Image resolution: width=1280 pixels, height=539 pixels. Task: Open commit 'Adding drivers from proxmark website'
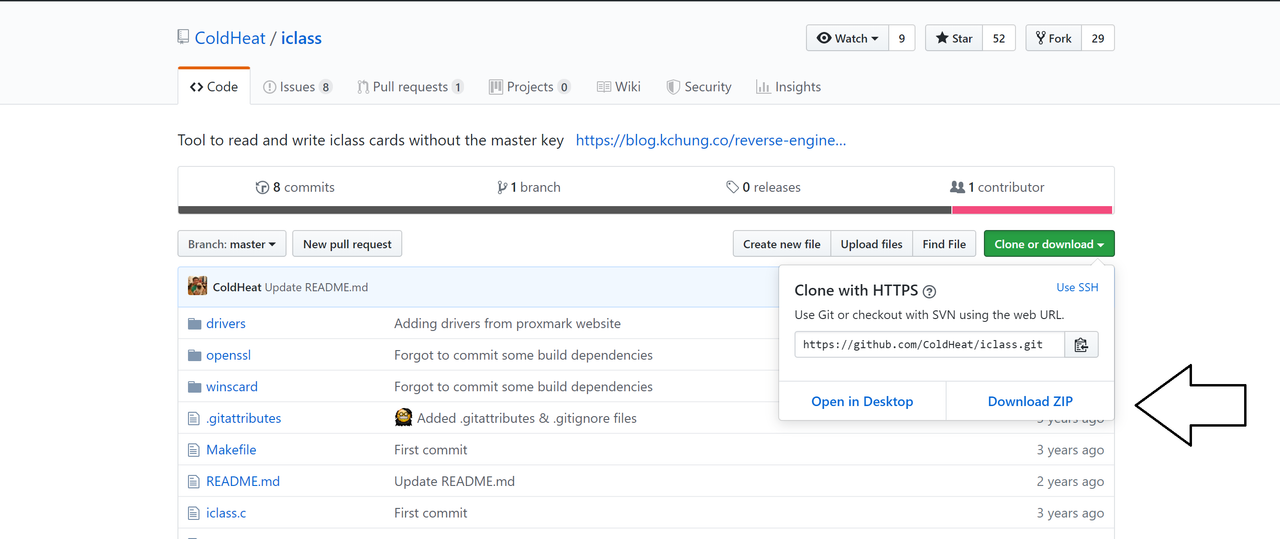coord(507,323)
